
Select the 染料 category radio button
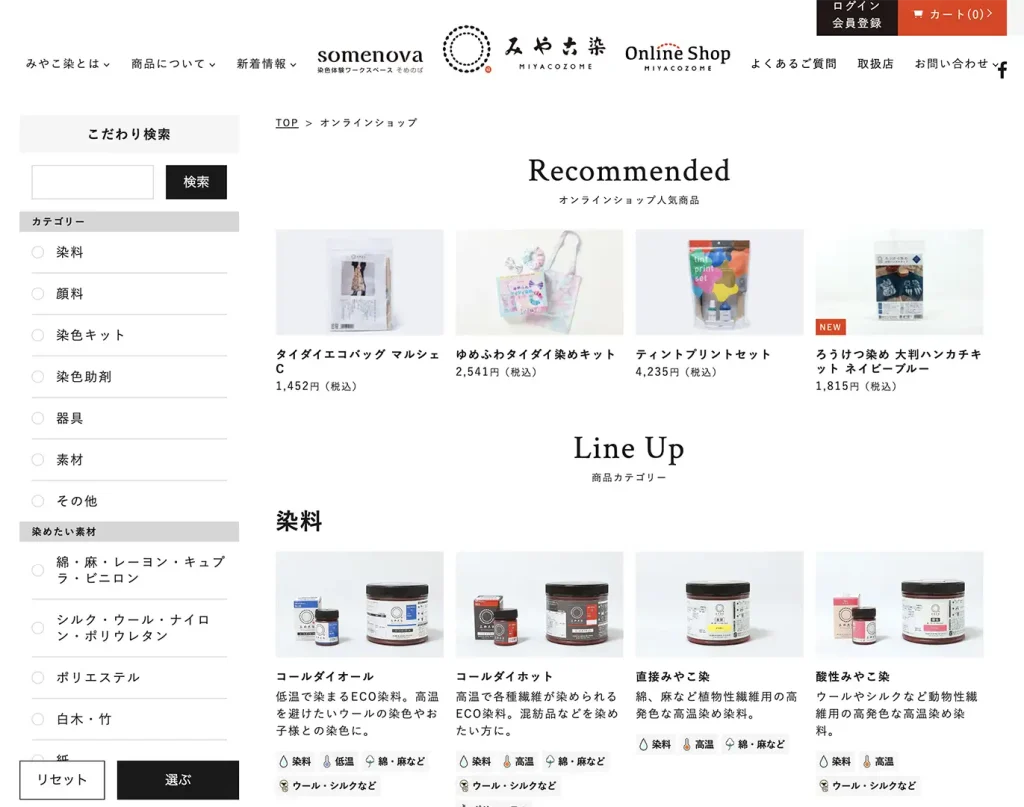(38, 252)
